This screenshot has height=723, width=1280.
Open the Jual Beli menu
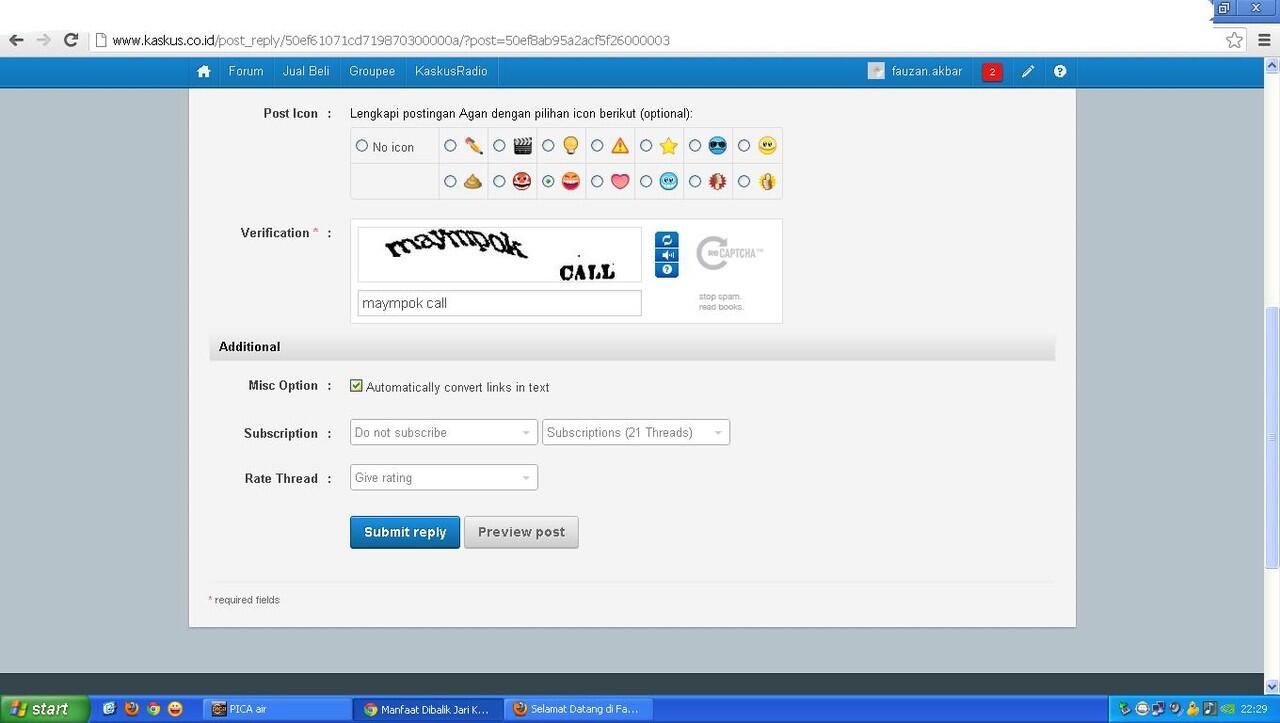pos(306,71)
